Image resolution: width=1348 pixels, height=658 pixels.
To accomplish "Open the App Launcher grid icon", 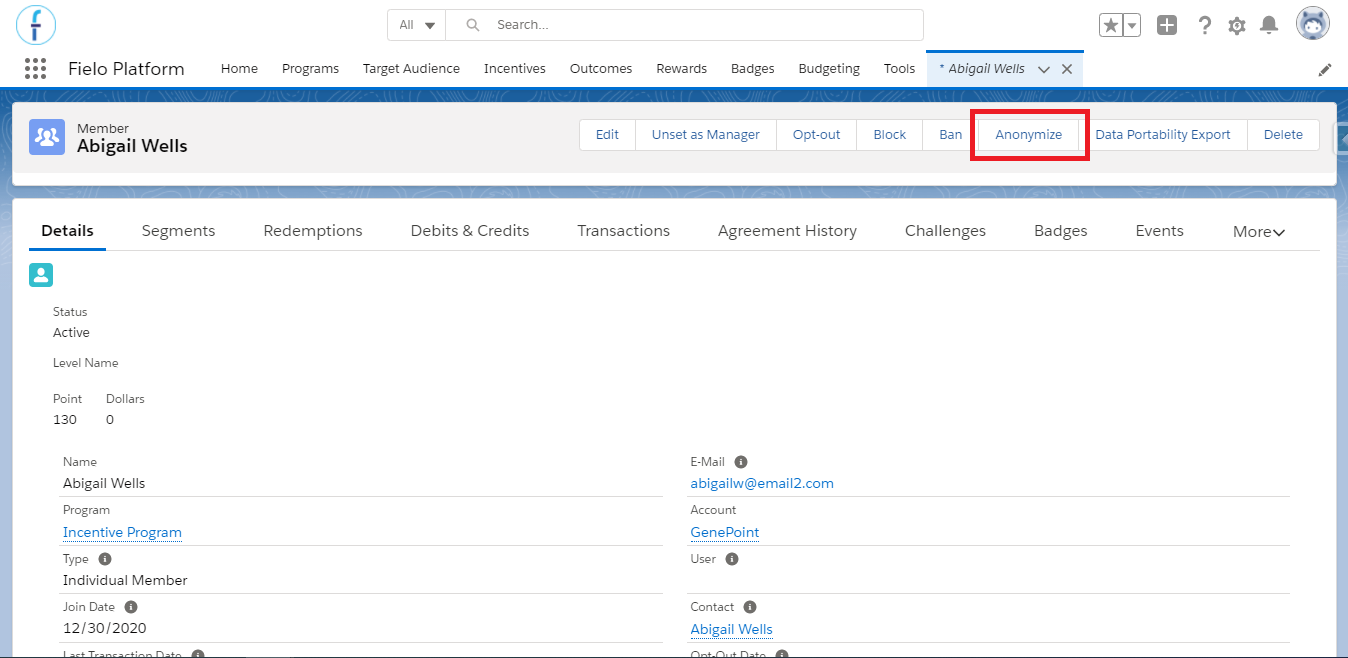I will [x=35, y=68].
